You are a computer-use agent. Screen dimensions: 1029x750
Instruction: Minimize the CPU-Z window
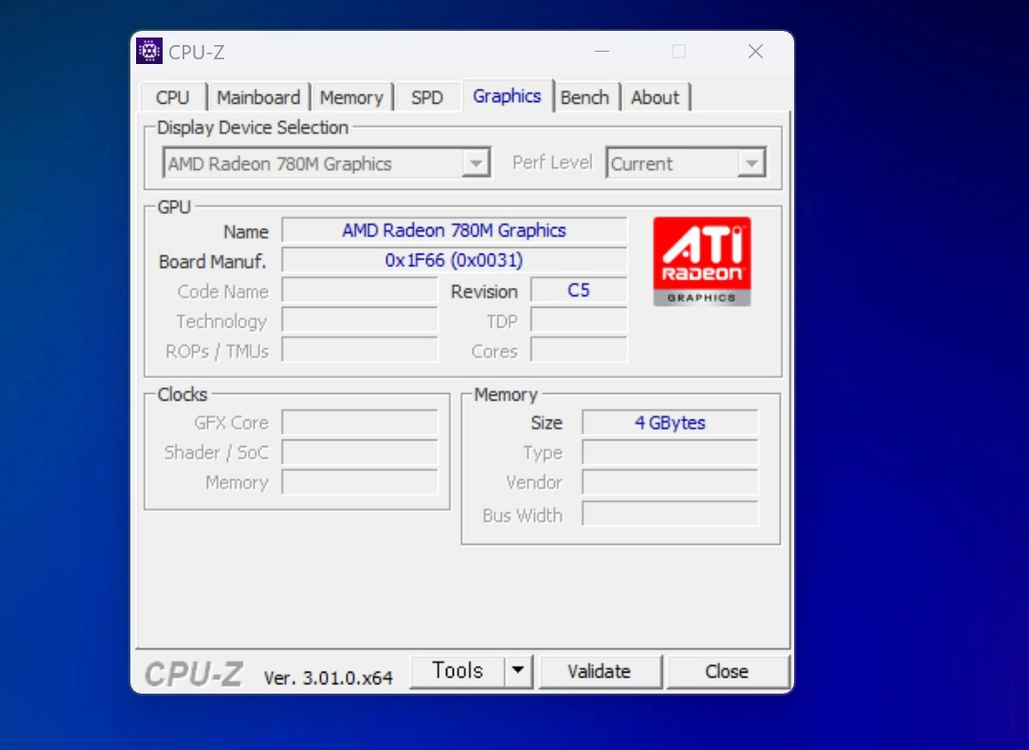click(x=602, y=51)
